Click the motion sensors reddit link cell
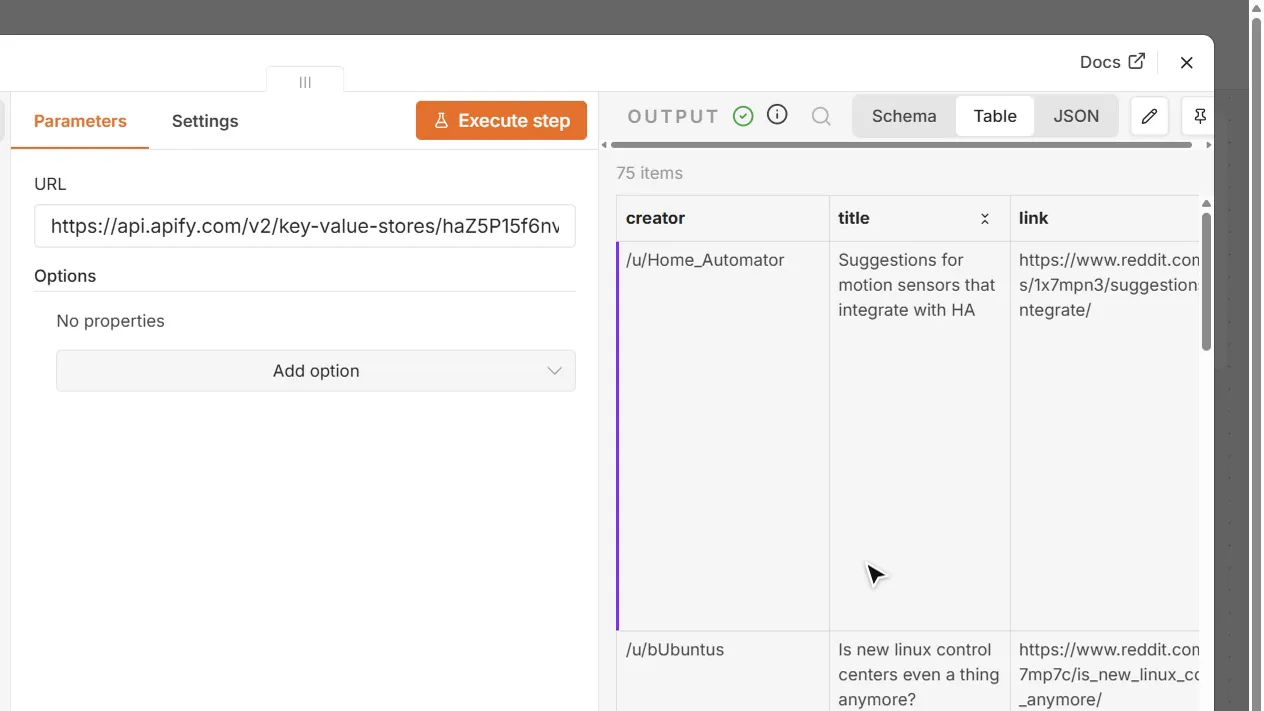 pyautogui.click(x=1105, y=436)
